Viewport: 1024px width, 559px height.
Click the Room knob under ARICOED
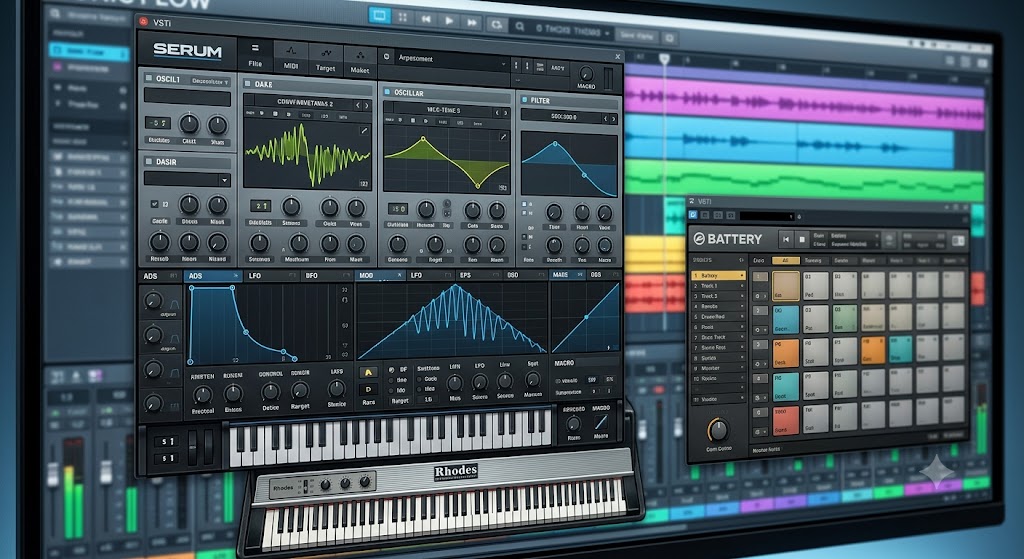point(573,423)
